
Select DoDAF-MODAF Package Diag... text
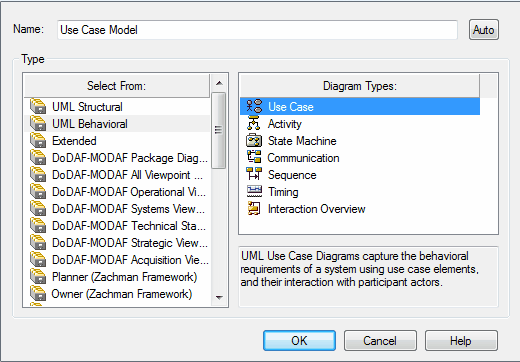[130, 158]
